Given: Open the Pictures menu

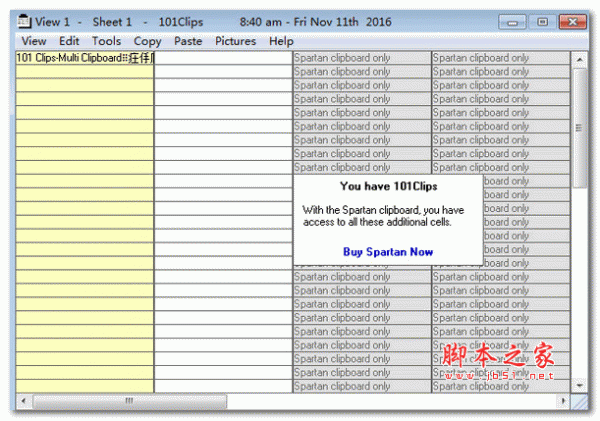Looking at the screenshot, I should click(x=235, y=41).
